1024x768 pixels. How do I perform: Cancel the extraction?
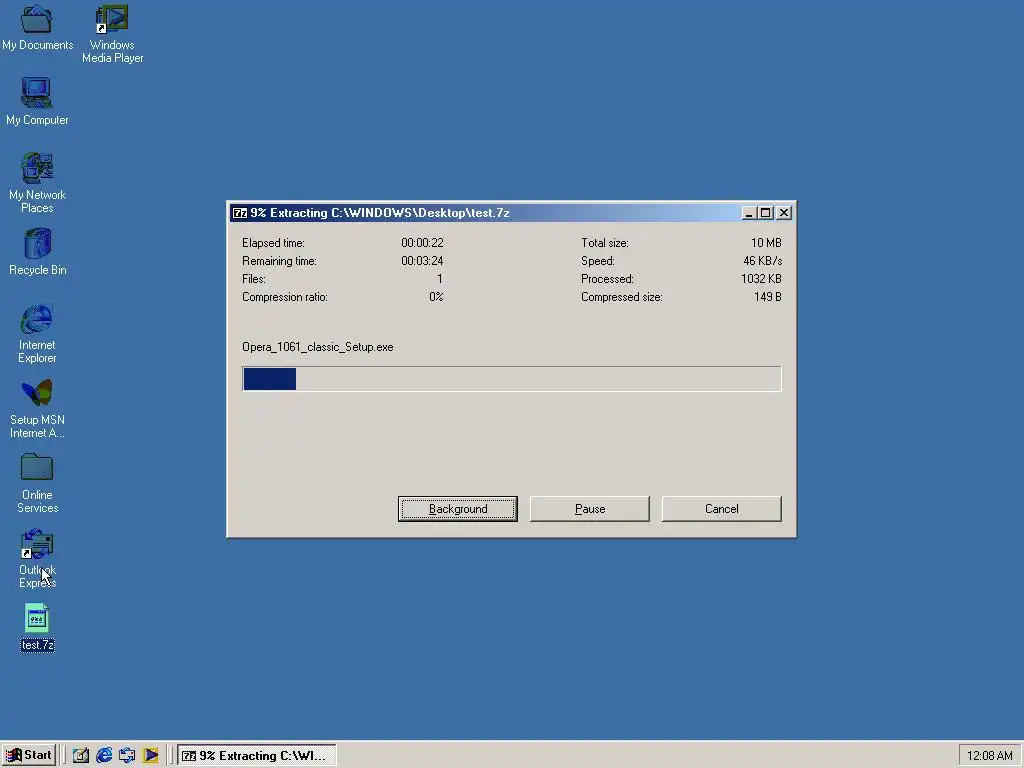[x=722, y=509]
